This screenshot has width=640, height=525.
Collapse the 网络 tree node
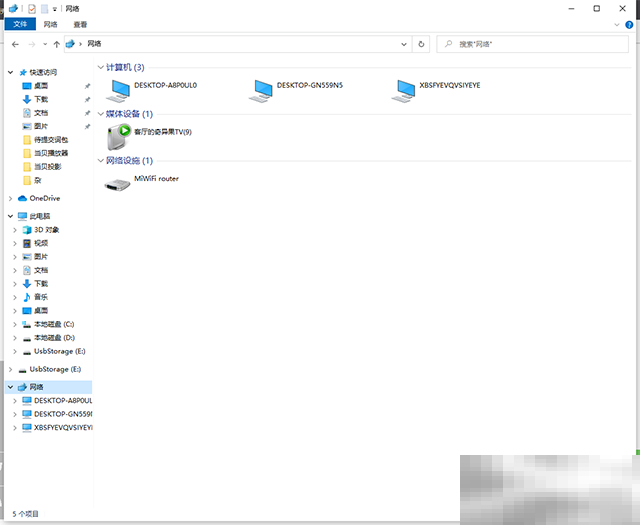tap(11, 387)
